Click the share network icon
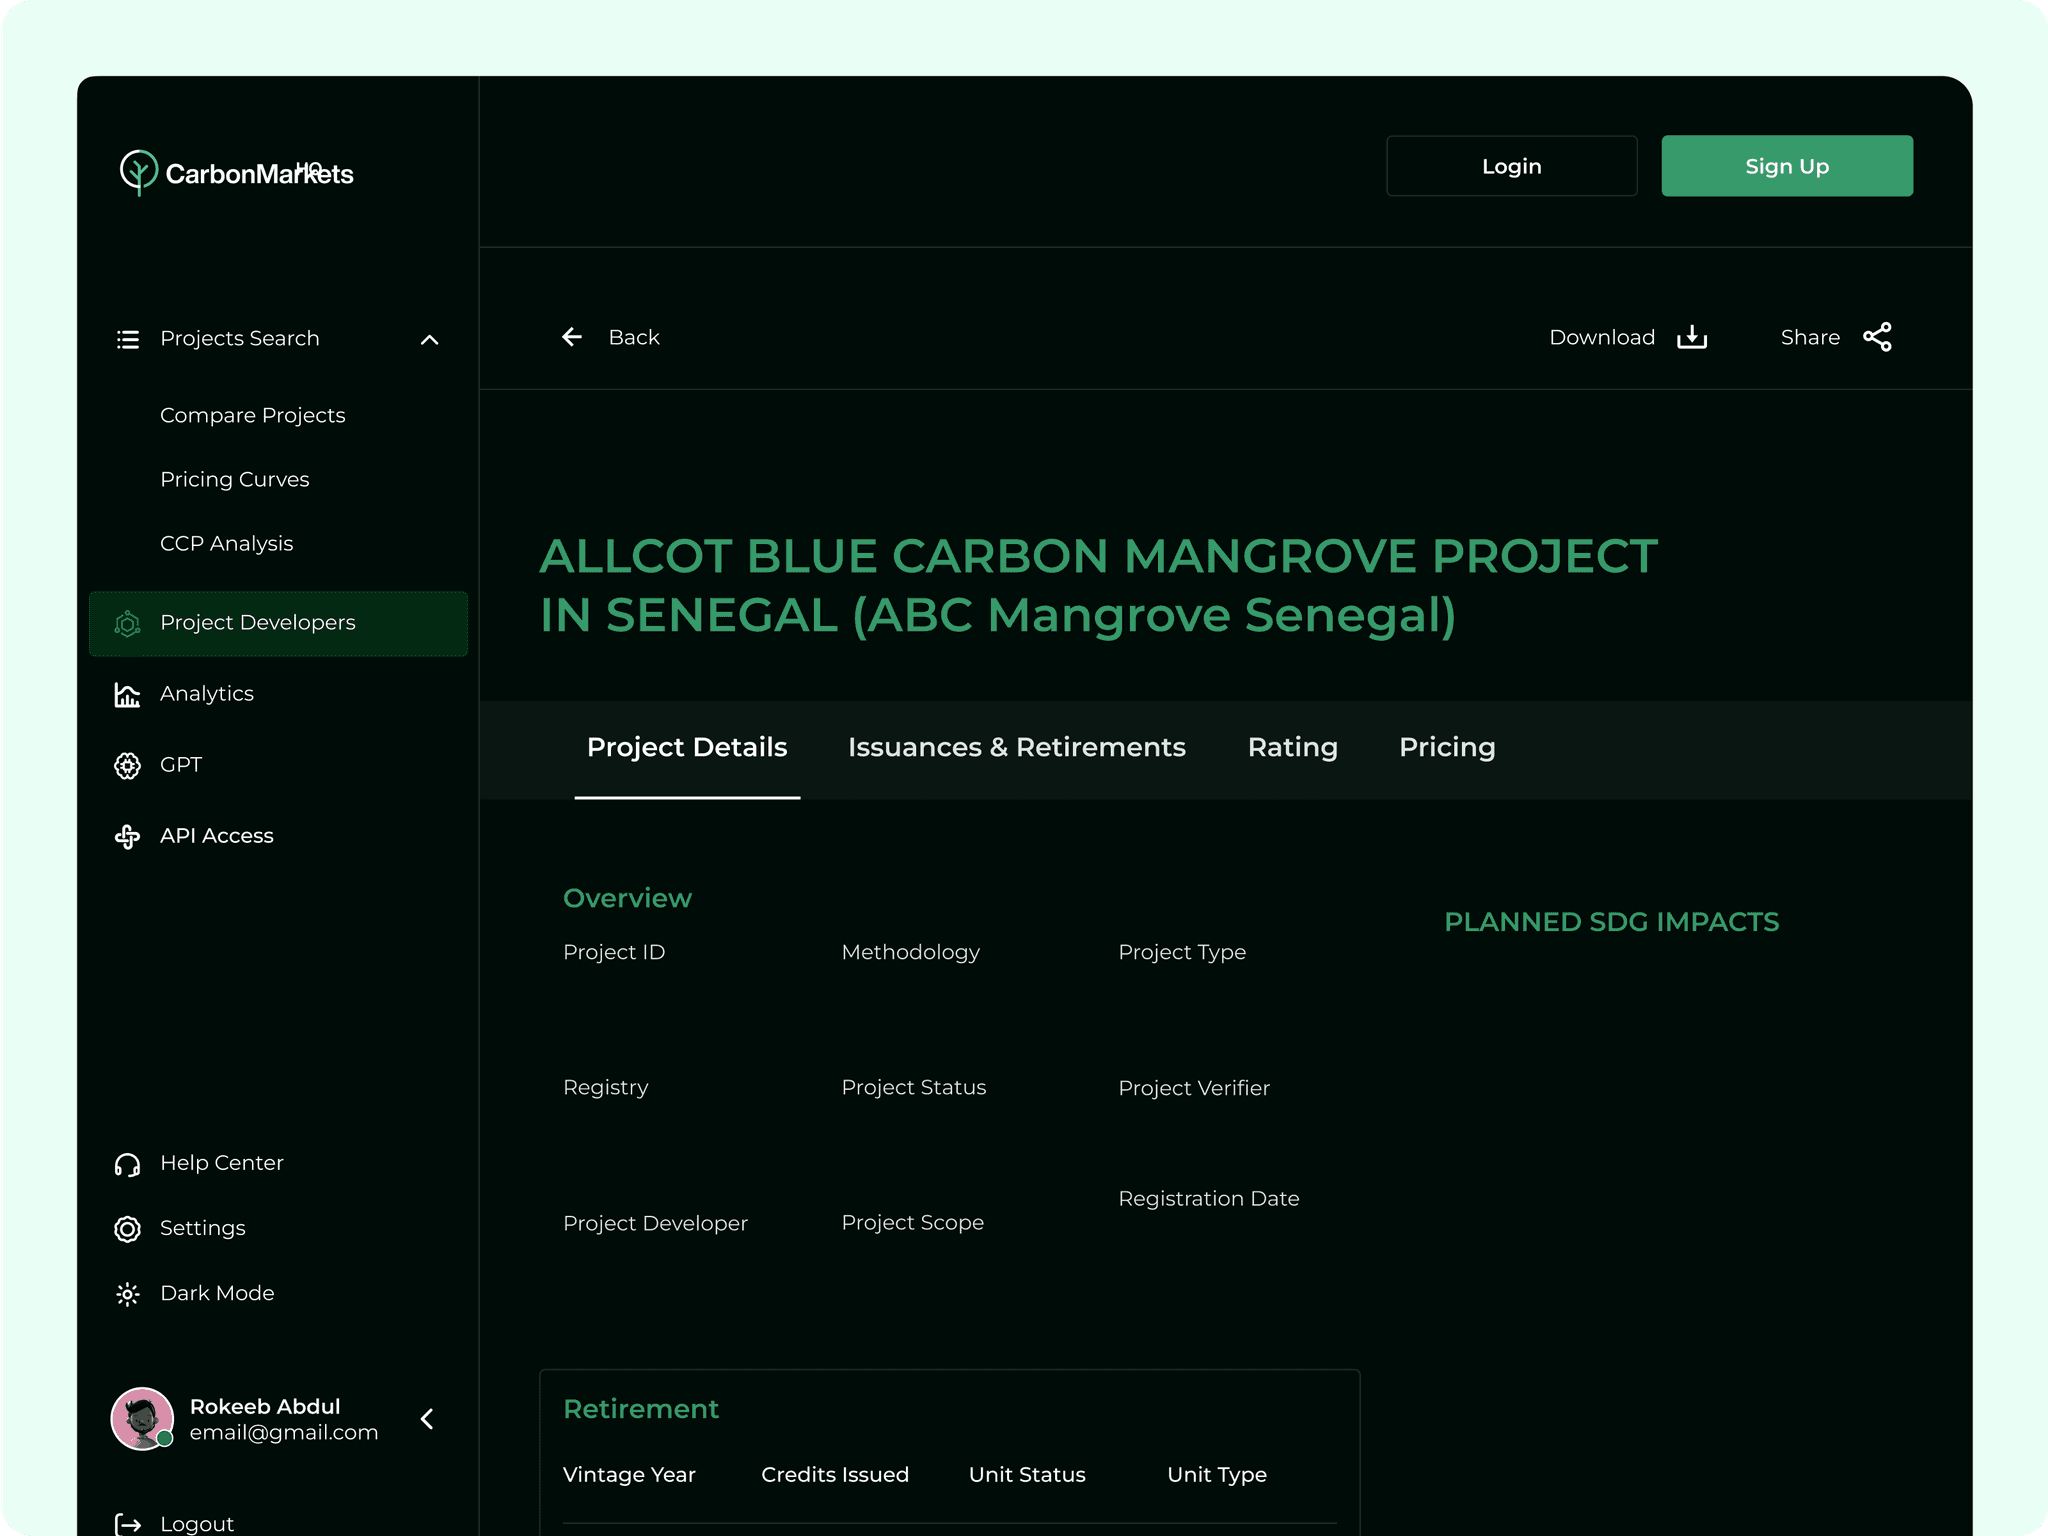This screenshot has width=2048, height=1536. coord(1877,338)
